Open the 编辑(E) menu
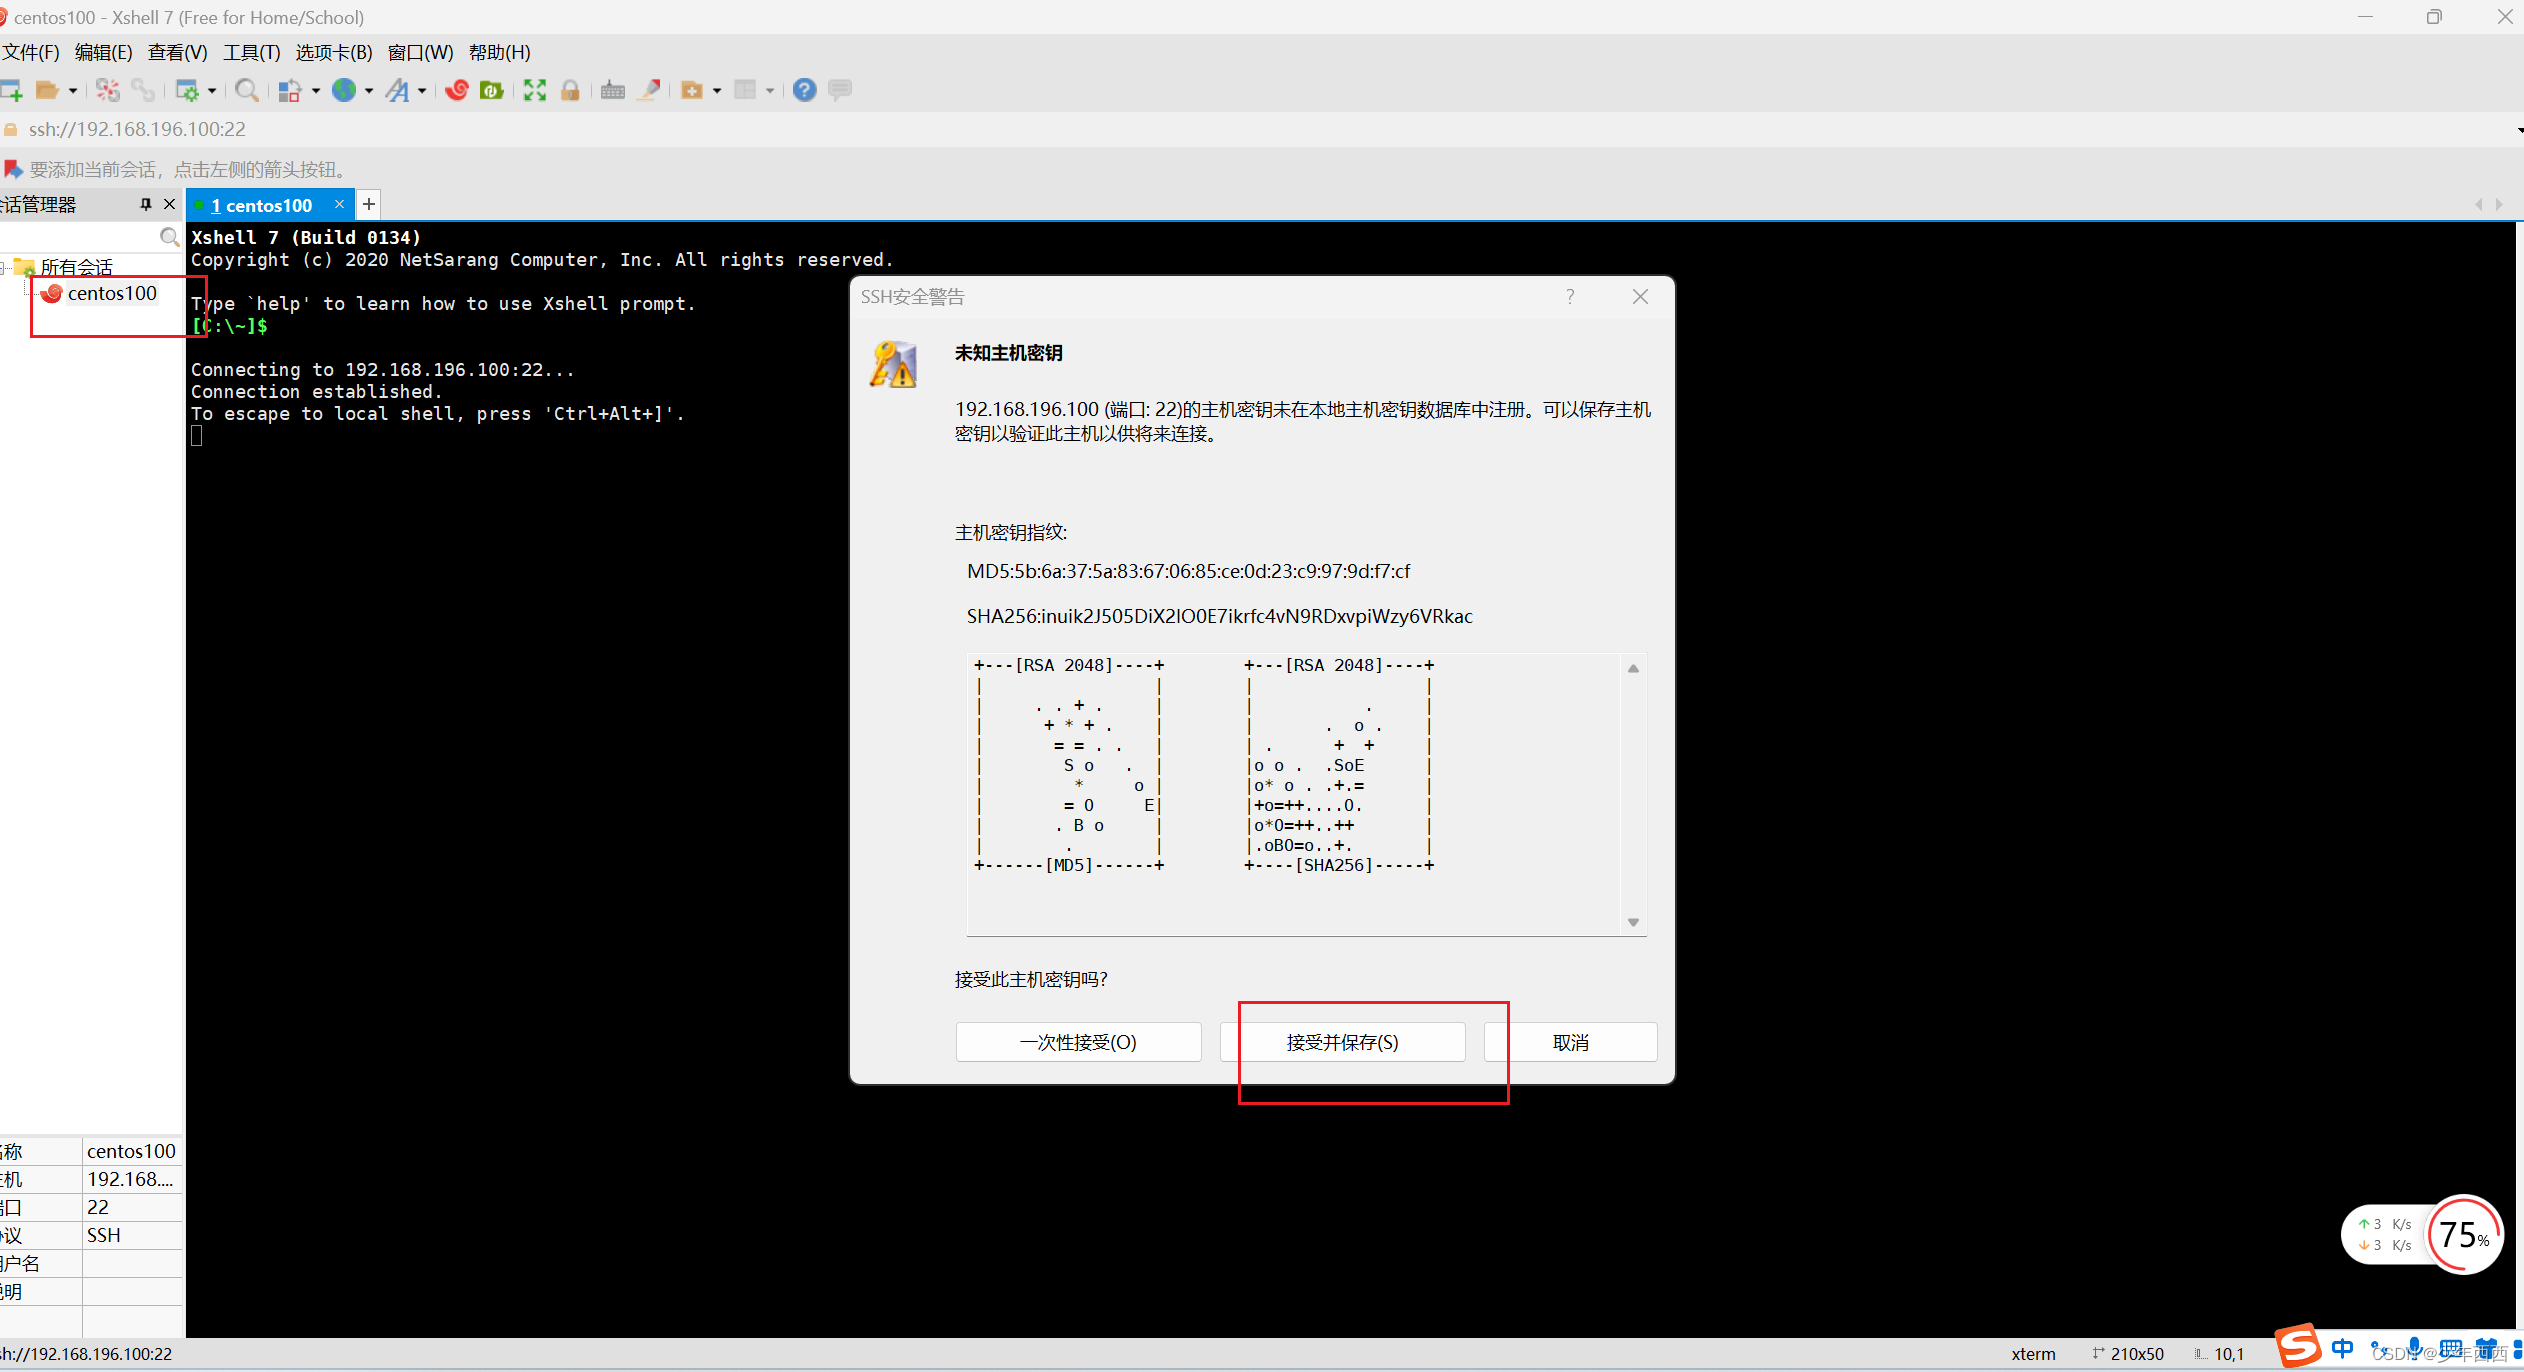This screenshot has height=1372, width=2524. click(x=103, y=52)
